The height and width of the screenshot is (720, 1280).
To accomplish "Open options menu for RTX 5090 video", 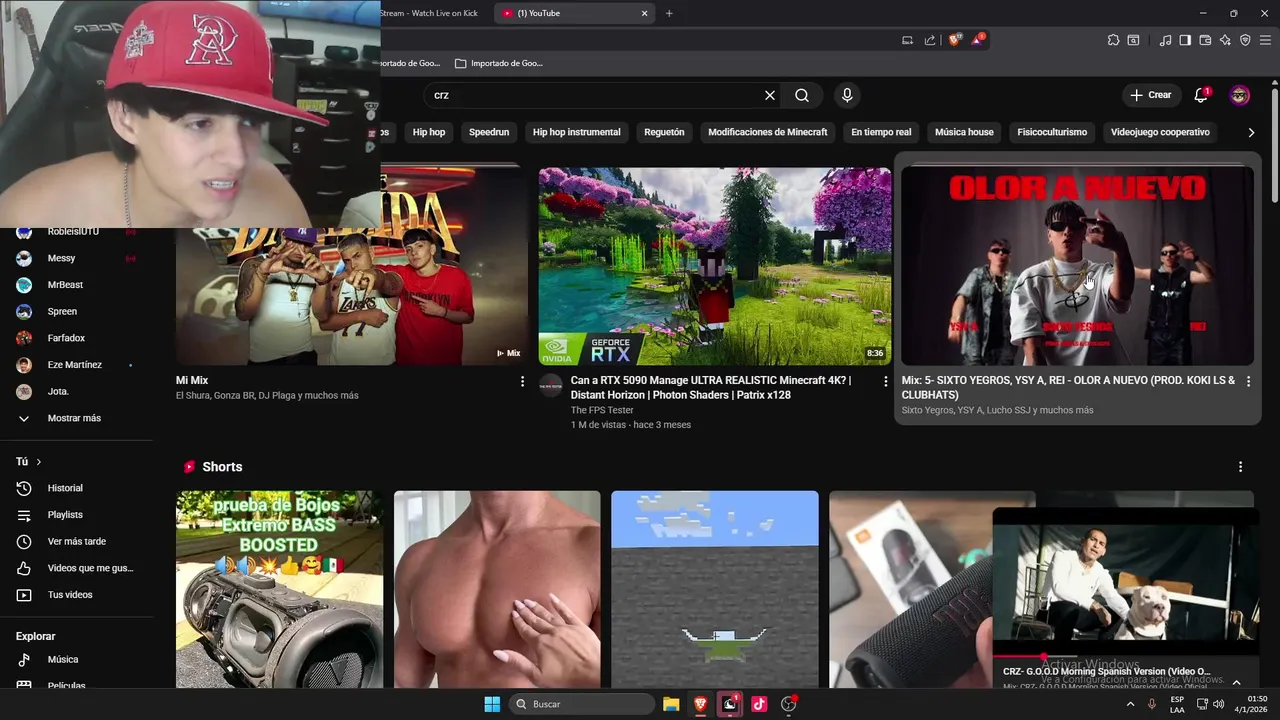I will pos(885,381).
